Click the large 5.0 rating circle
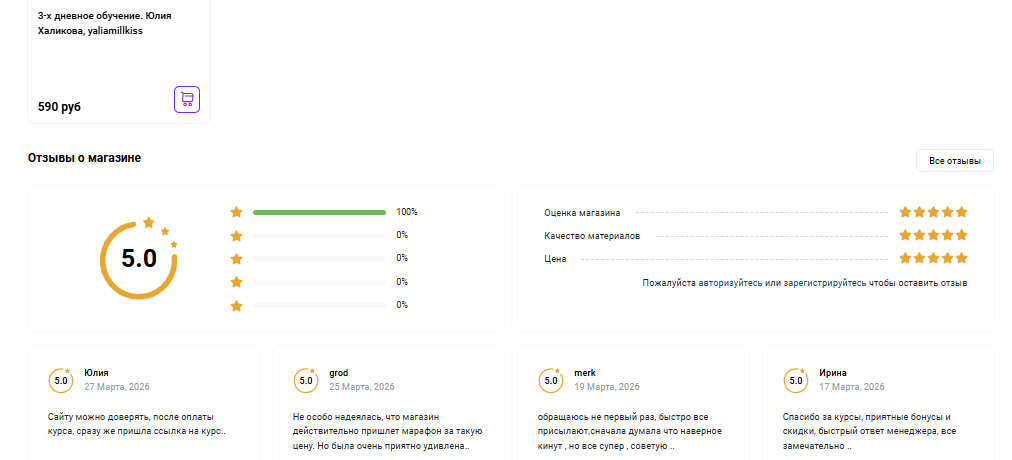 pos(139,258)
